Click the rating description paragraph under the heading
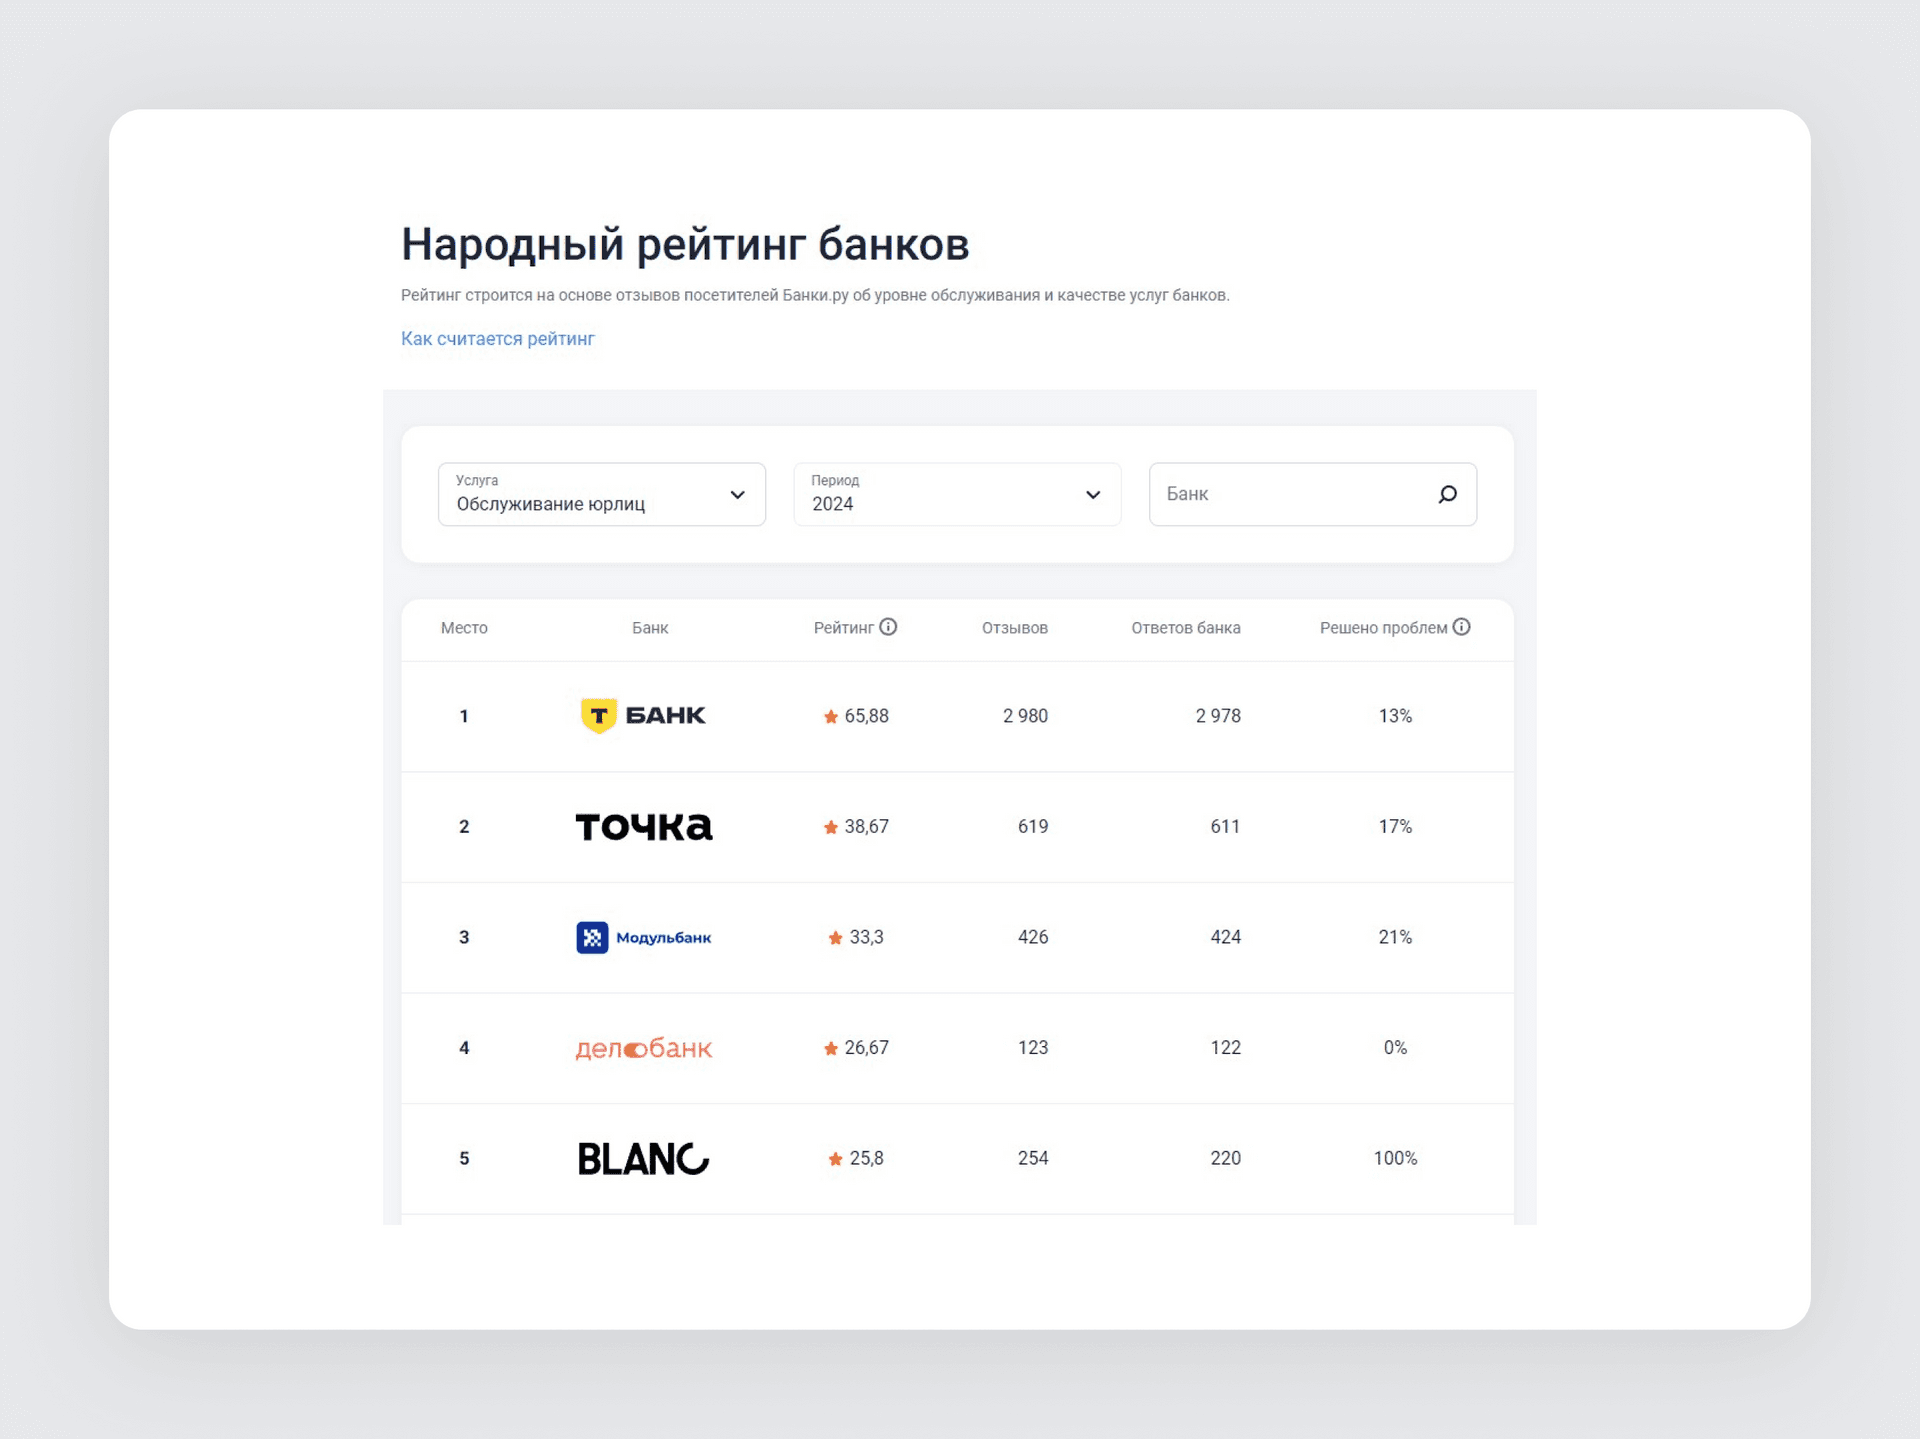The height and width of the screenshot is (1439, 1920). [815, 295]
